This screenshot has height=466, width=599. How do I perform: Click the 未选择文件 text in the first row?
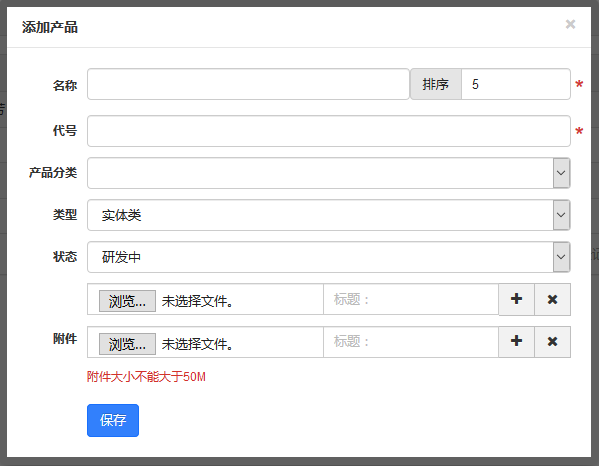(x=198, y=301)
